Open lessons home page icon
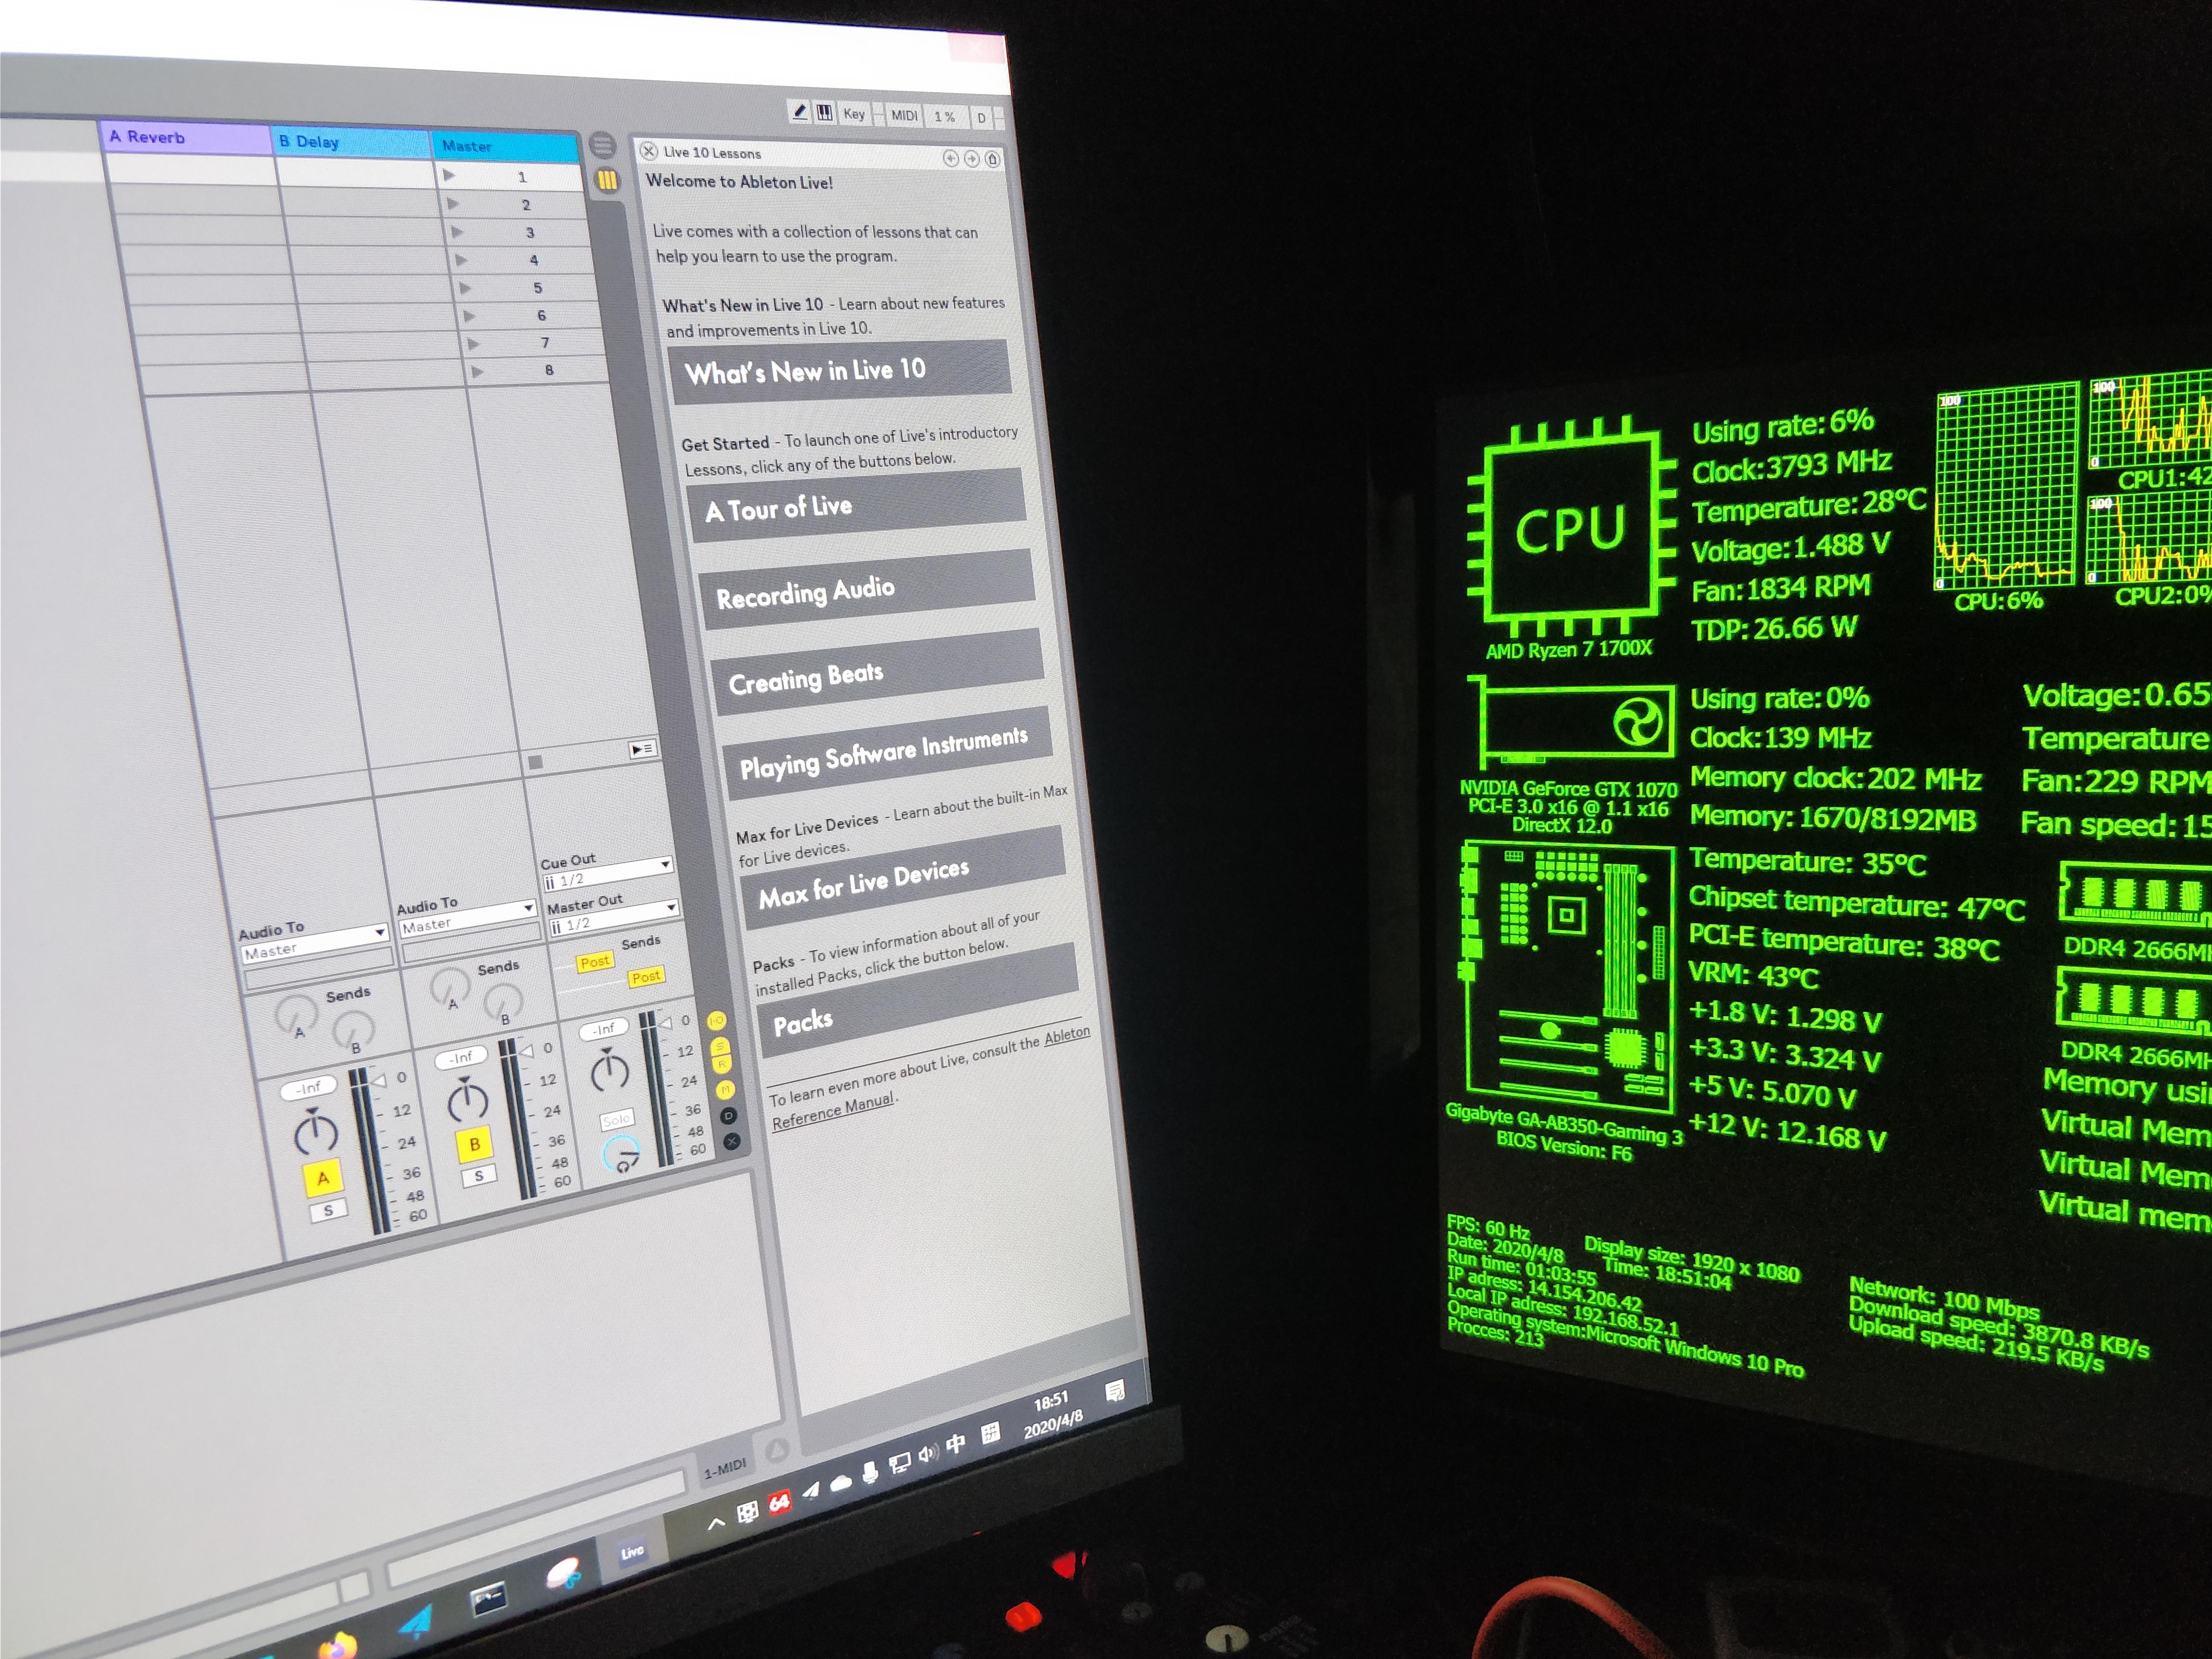This screenshot has width=2212, height=1659. (x=992, y=159)
